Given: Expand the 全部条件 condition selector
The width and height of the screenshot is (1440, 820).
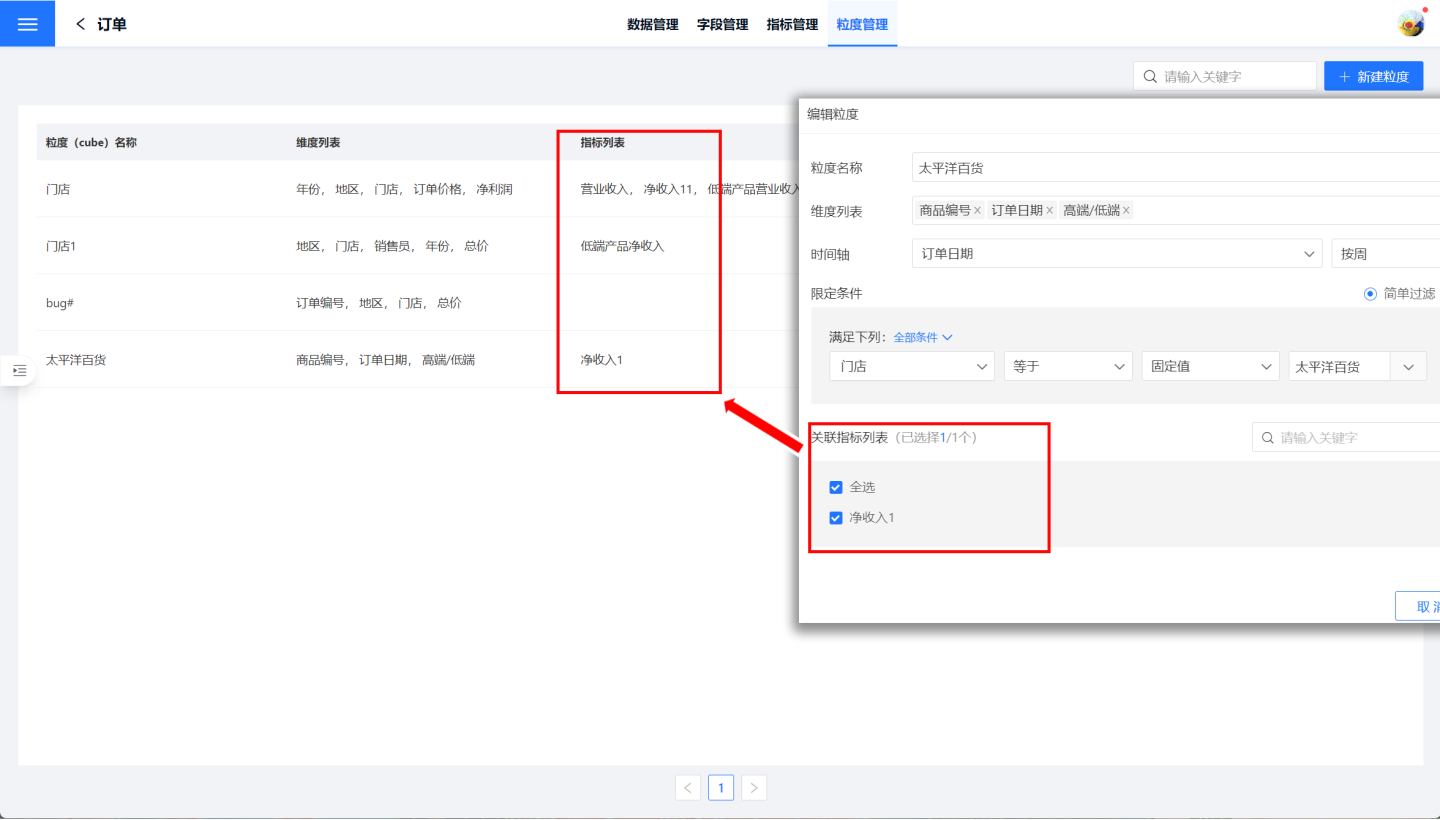Looking at the screenshot, I should pyautogui.click(x=922, y=338).
